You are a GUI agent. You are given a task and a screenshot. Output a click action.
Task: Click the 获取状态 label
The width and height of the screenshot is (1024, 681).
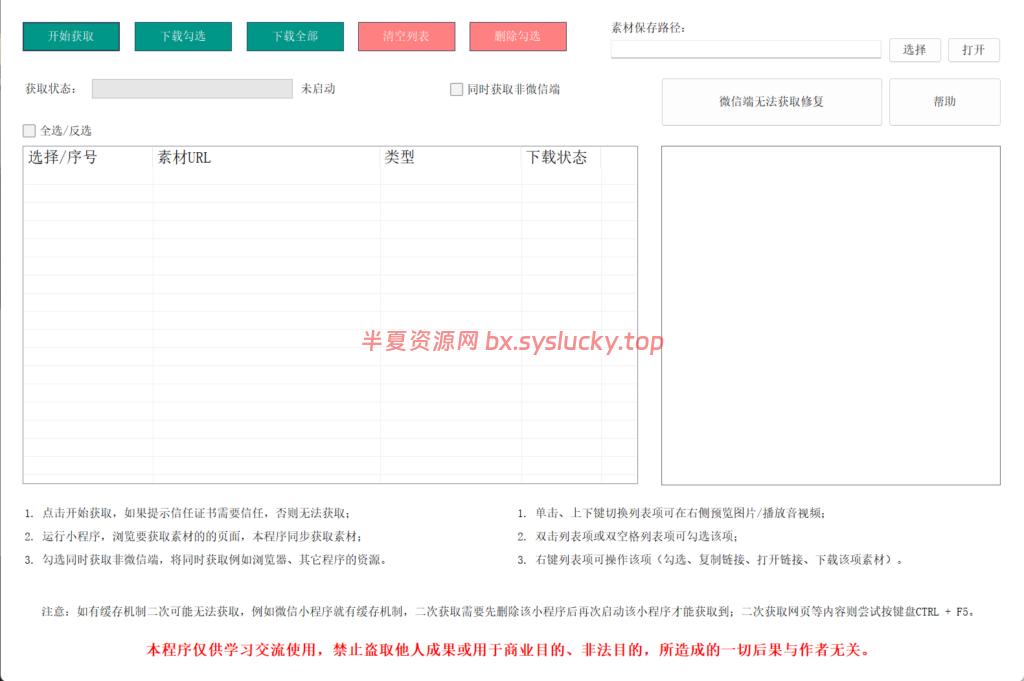(x=50, y=89)
